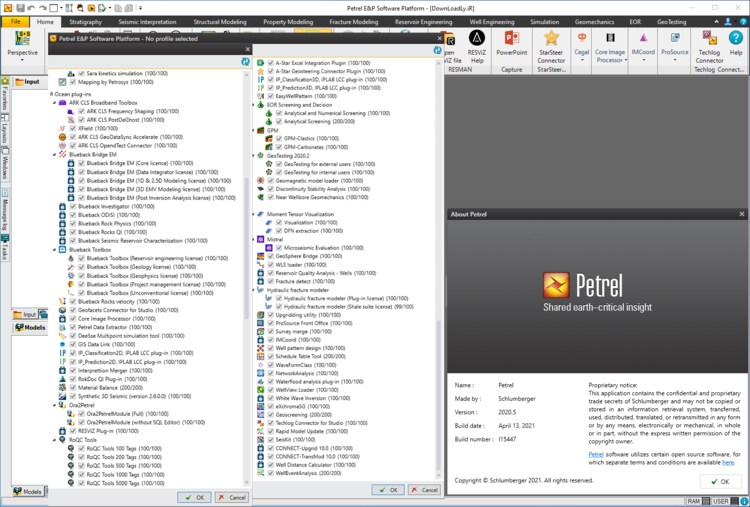The image size is (750, 507).
Task: Click the user account icon near ribbon
Action: pyautogui.click(x=728, y=22)
